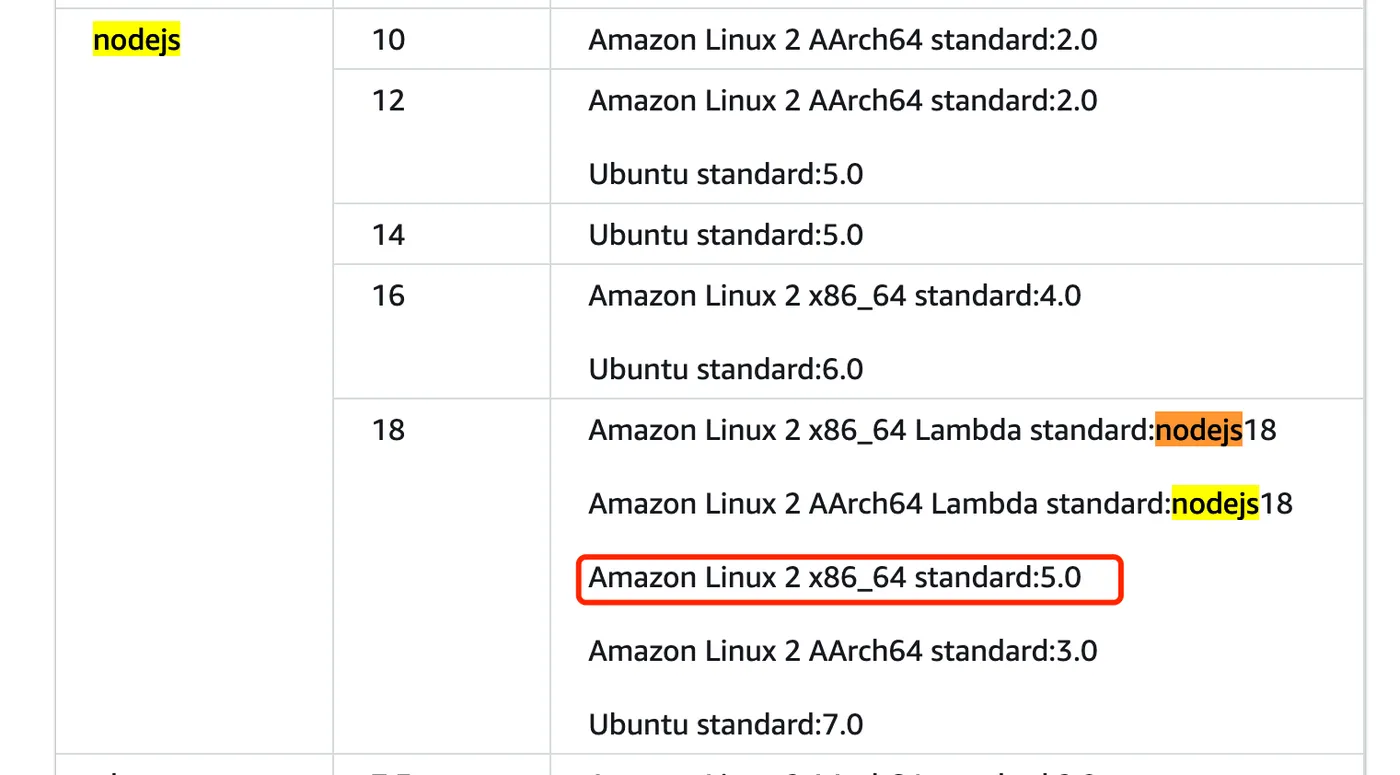The image size is (1400, 775).
Task: Click the 18 after the orange nodejs highlight
Action: coord(1260,430)
